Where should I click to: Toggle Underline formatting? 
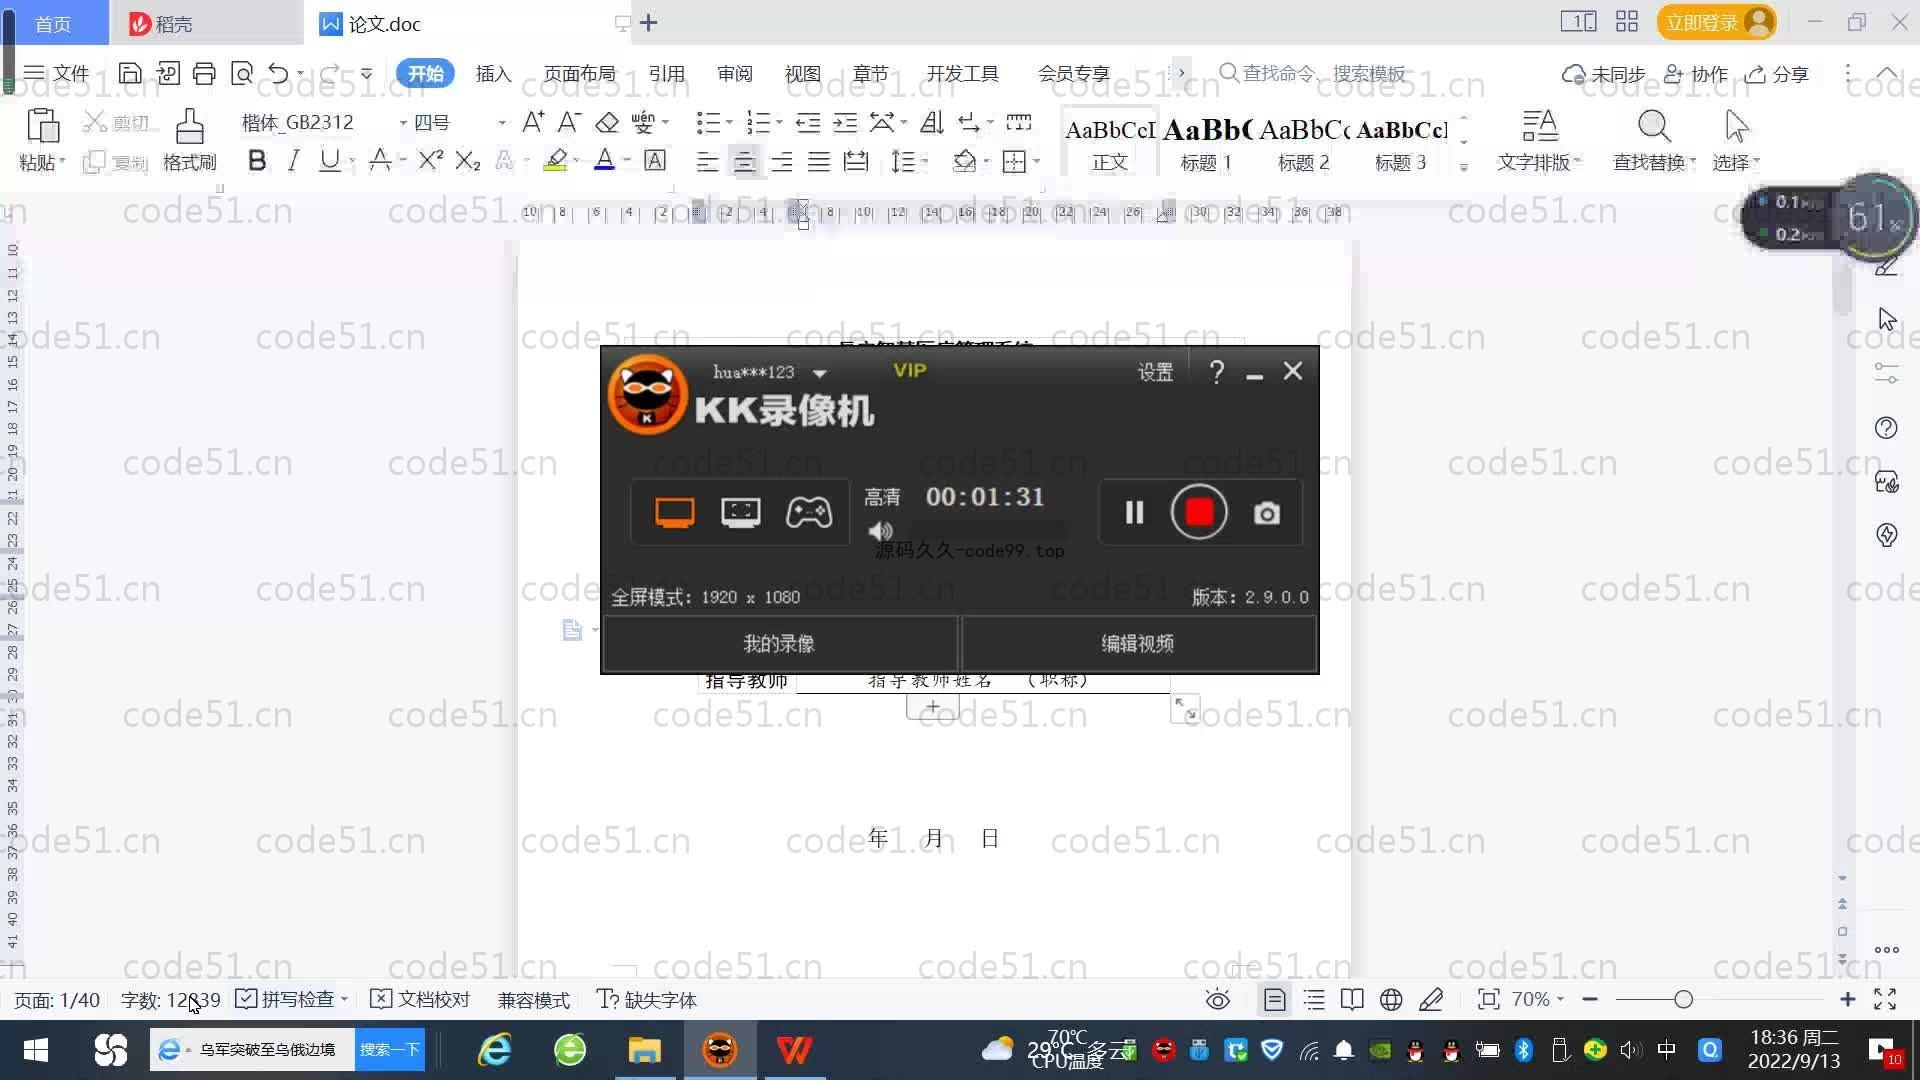[x=329, y=160]
